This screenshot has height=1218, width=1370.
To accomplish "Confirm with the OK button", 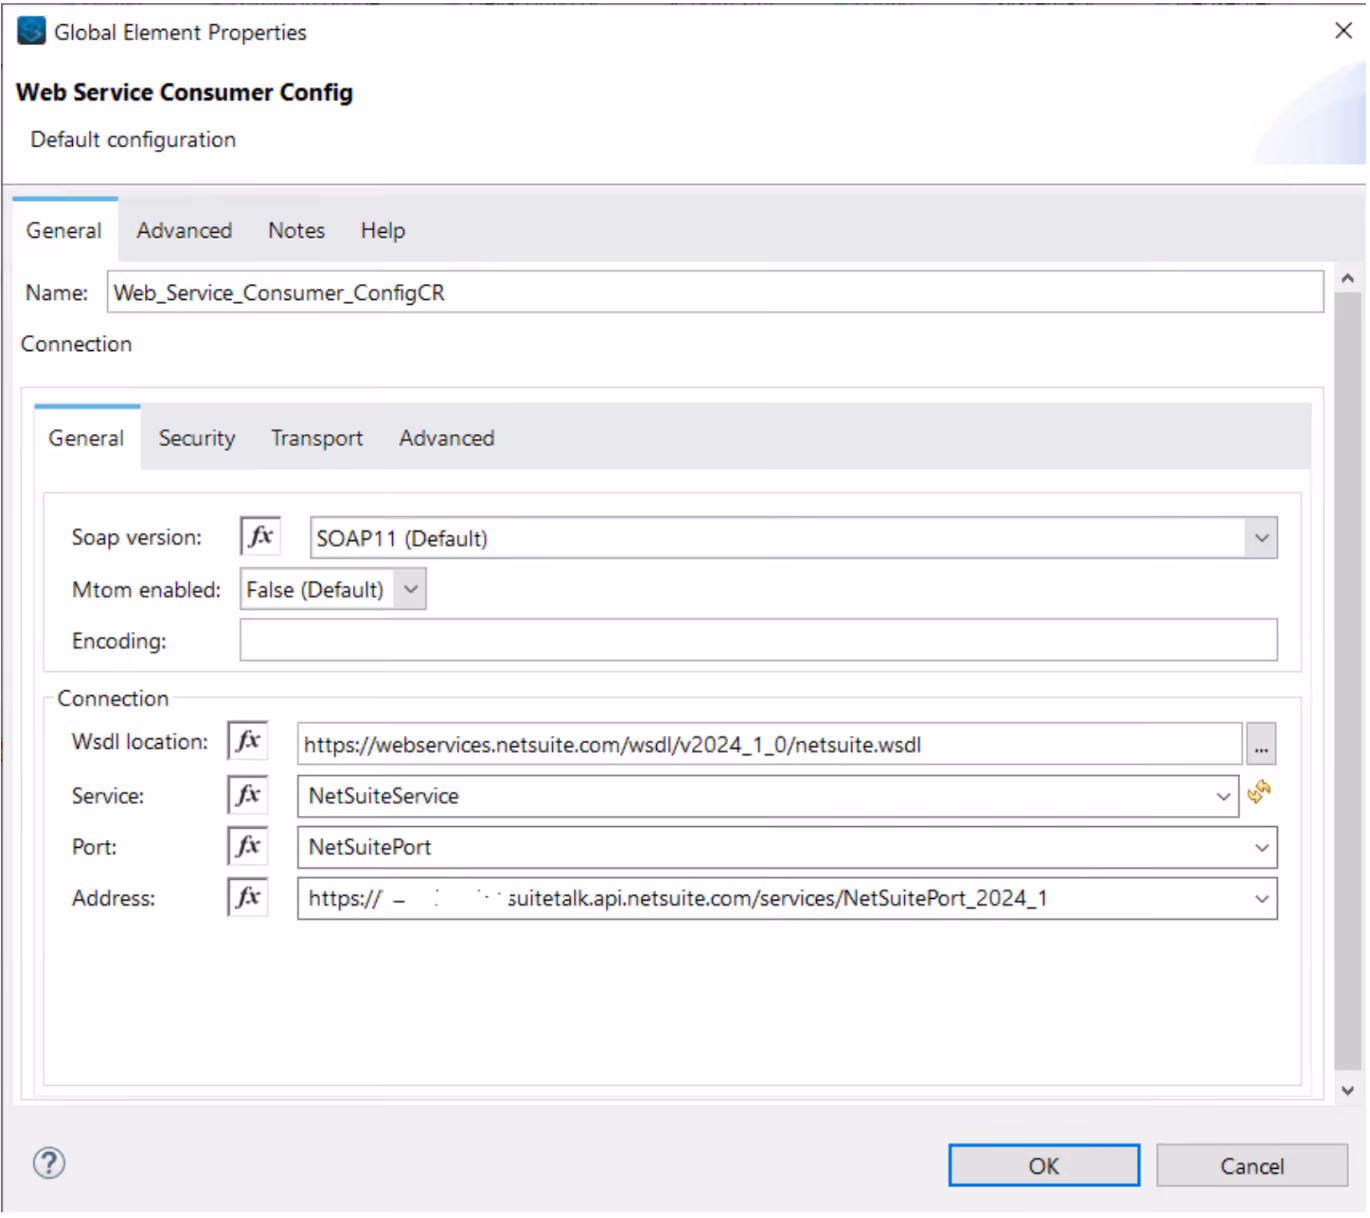I will point(1044,1165).
